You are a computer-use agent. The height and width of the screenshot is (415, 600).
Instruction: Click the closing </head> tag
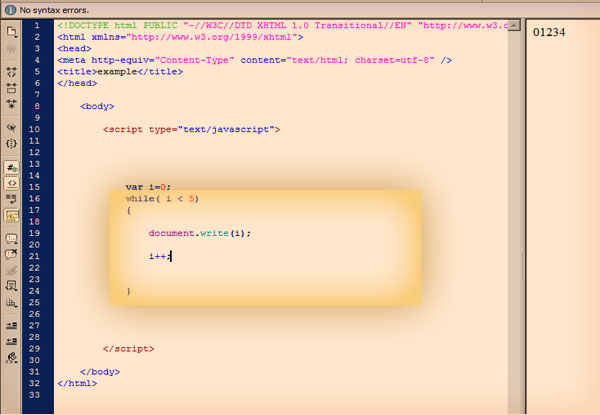(x=77, y=83)
